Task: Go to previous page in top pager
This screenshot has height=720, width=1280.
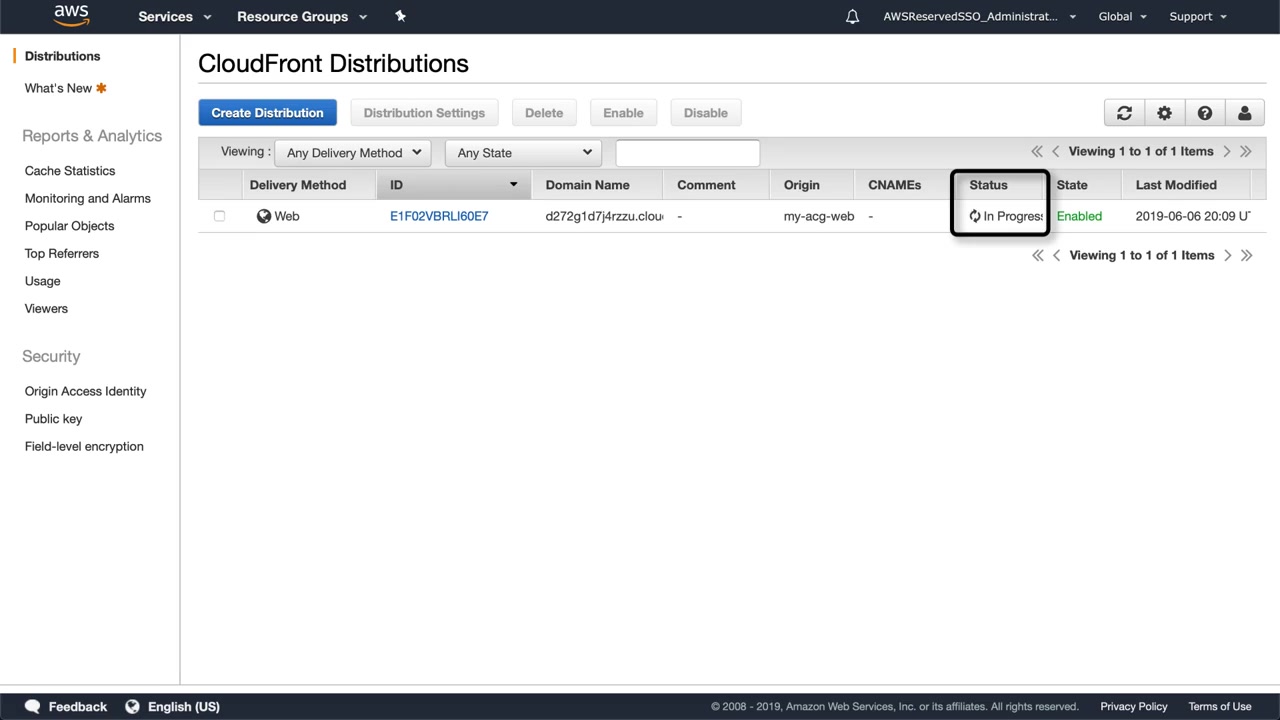Action: click(1056, 152)
